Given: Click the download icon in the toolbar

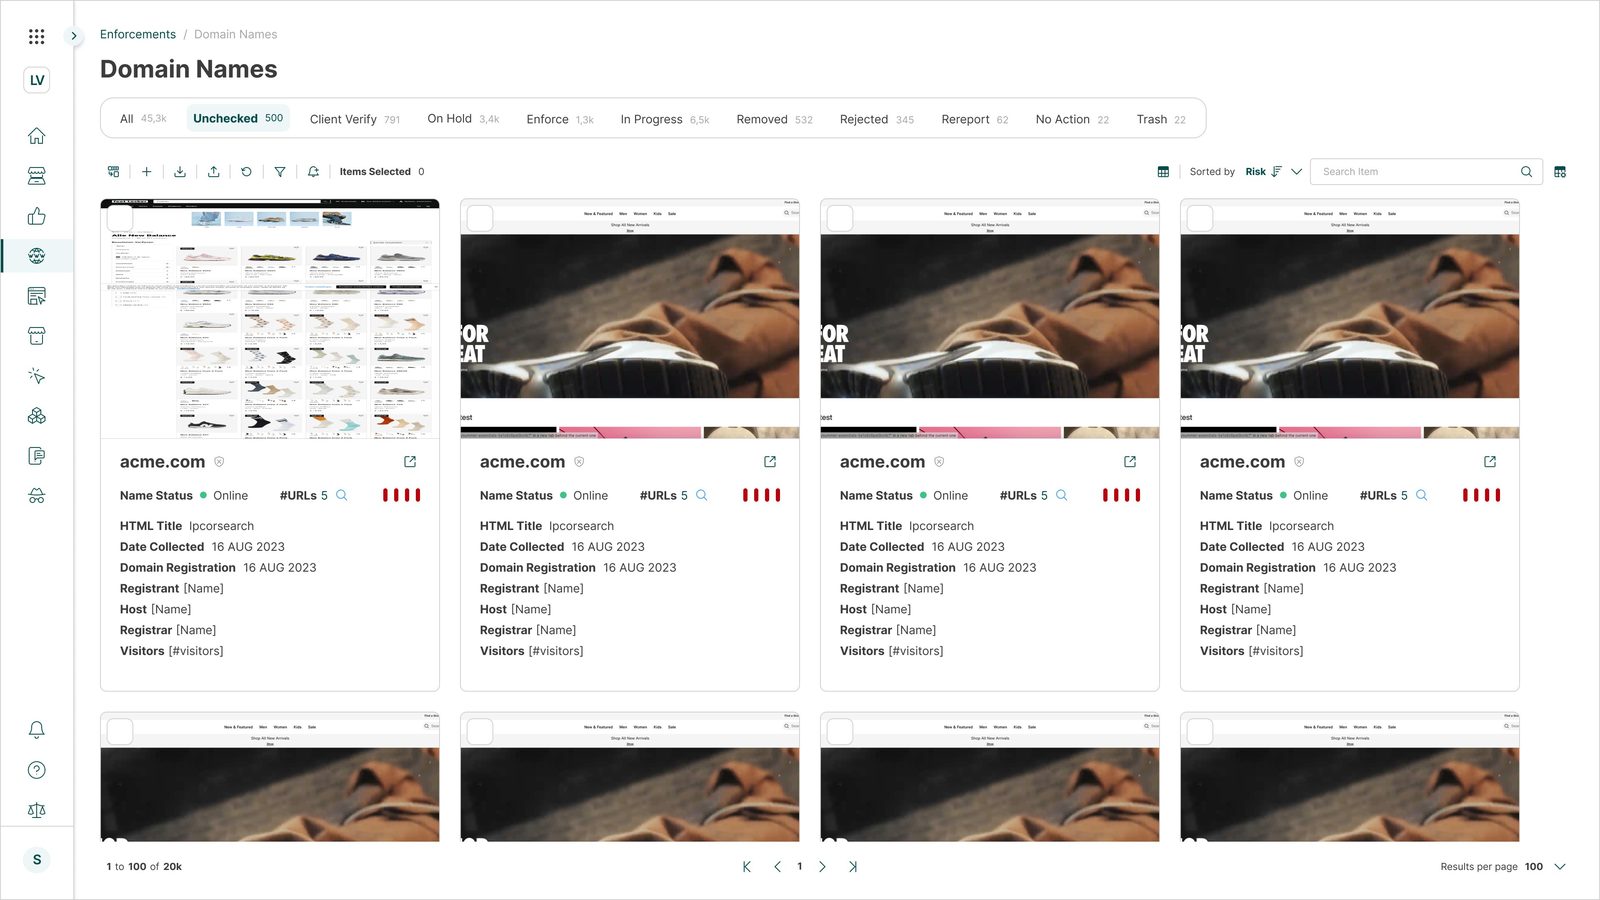Looking at the screenshot, I should 180,172.
